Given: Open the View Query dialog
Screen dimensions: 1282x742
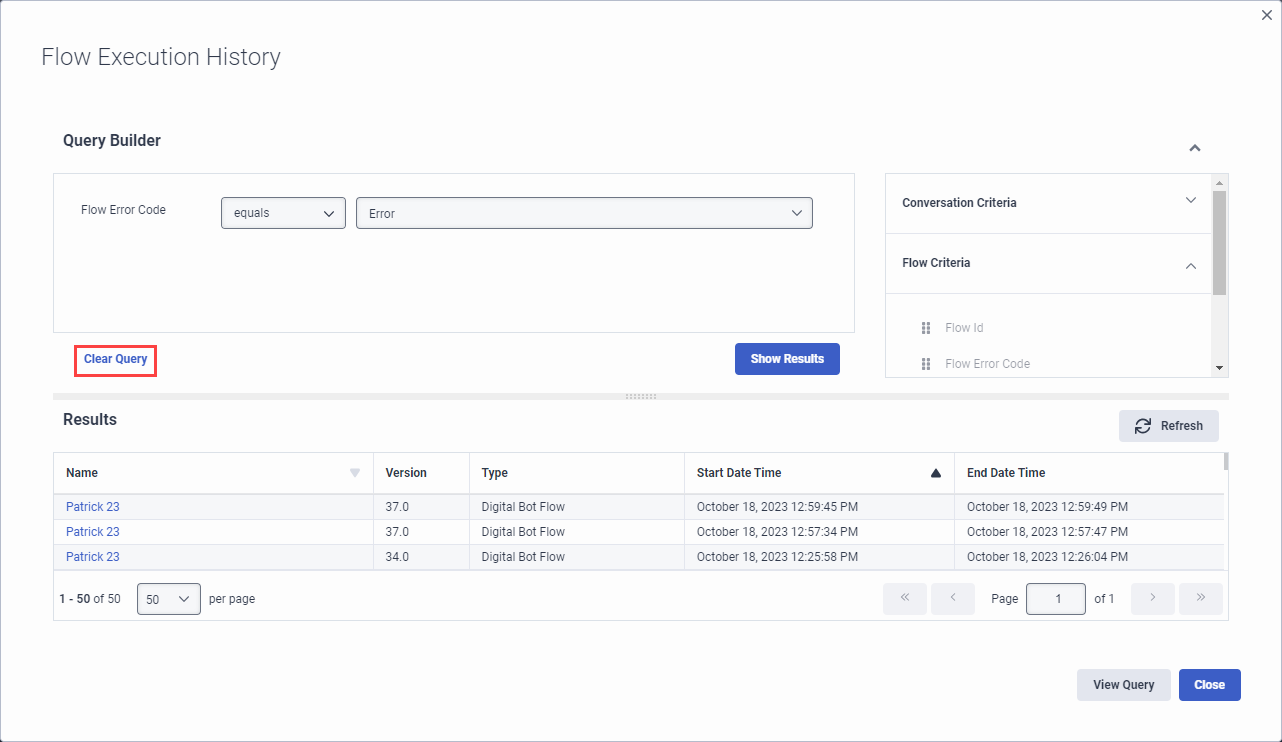Looking at the screenshot, I should [1123, 685].
